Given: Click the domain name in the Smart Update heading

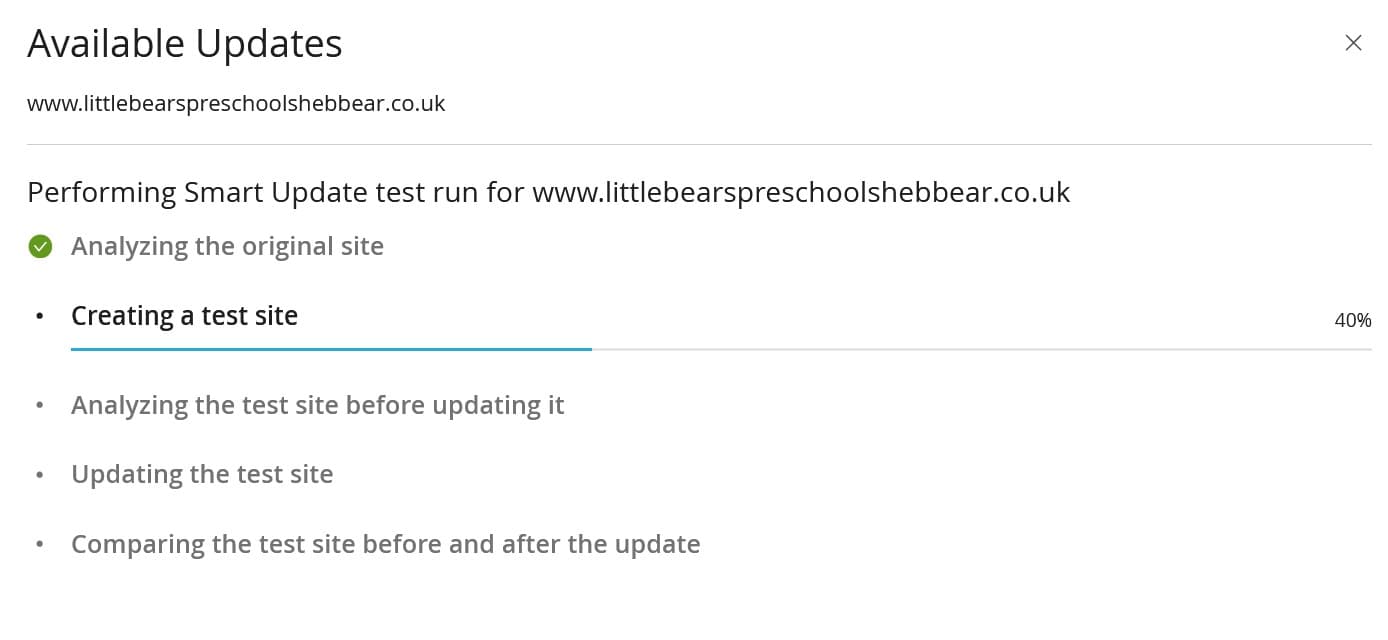Looking at the screenshot, I should 801,192.
